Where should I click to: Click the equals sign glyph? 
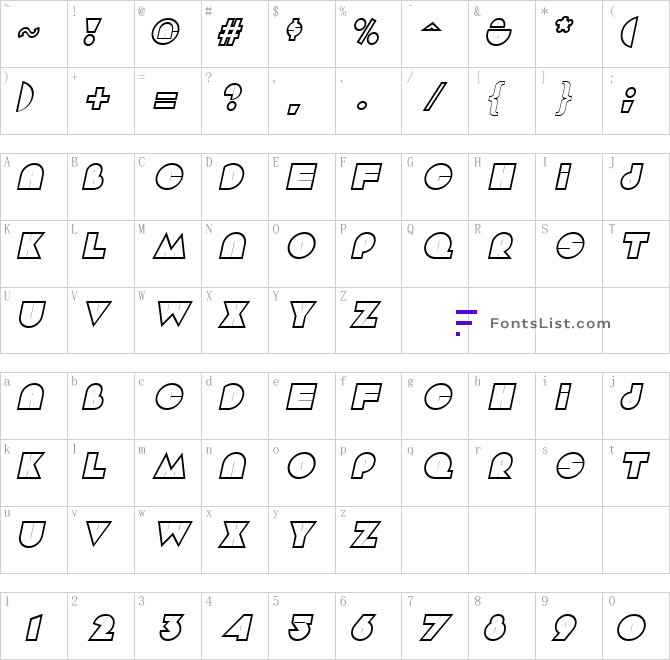[x=165, y=100]
